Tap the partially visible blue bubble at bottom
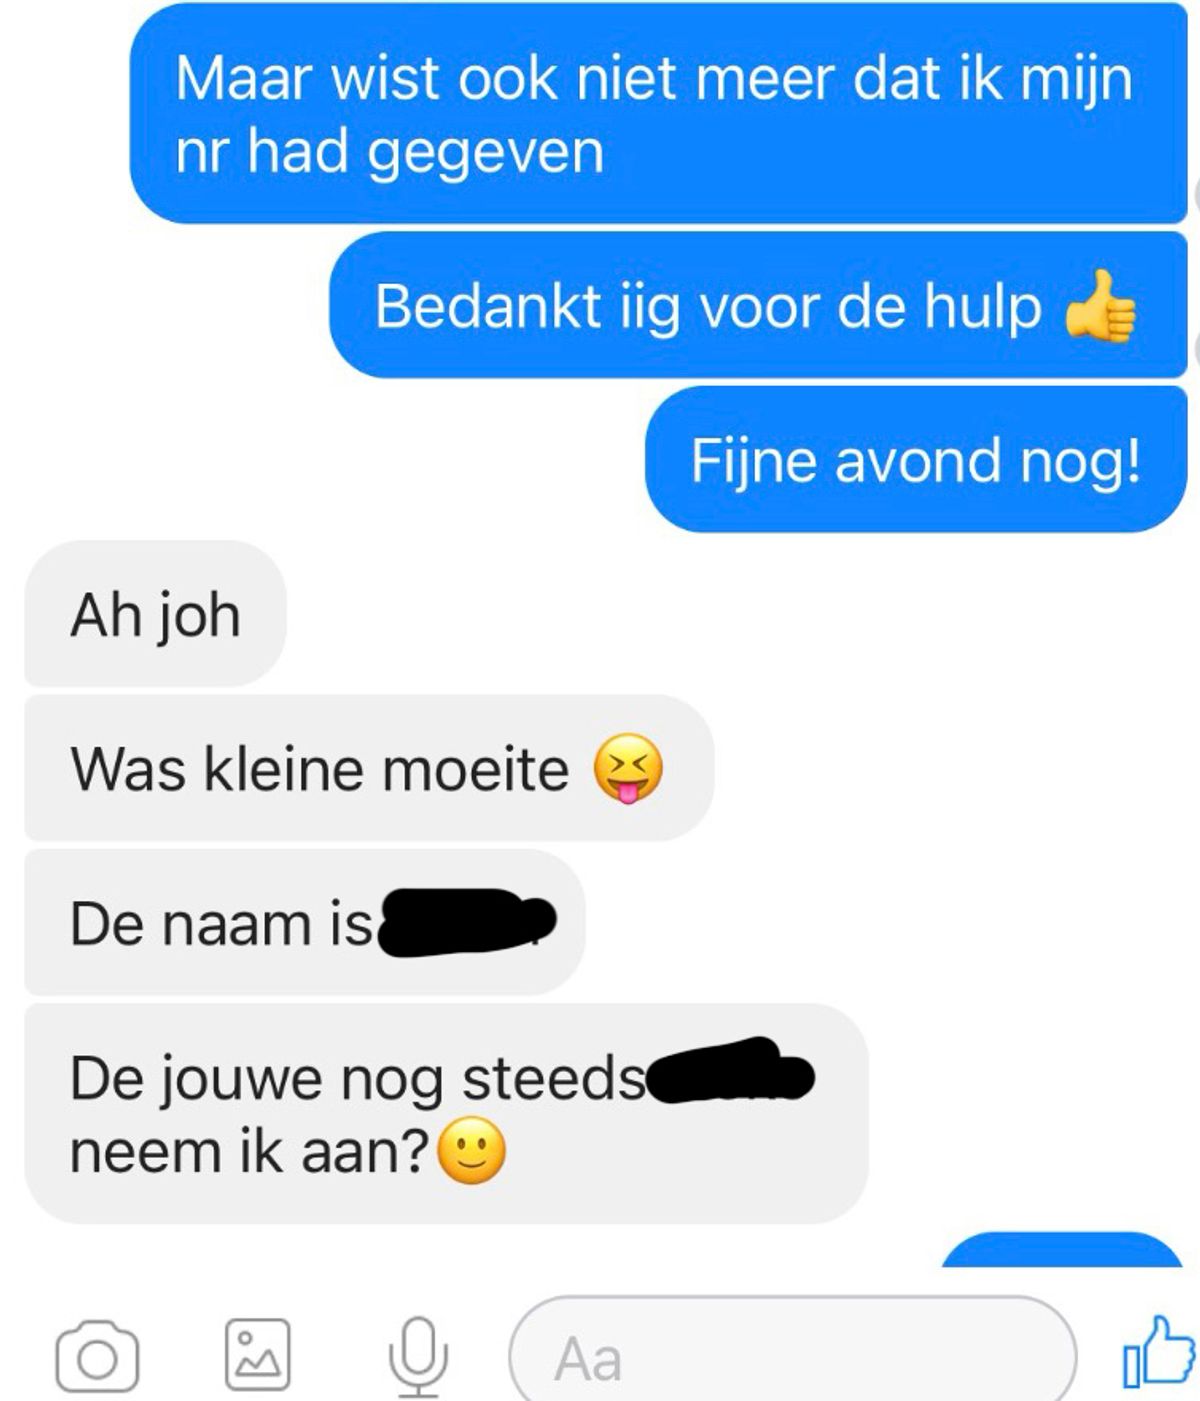This screenshot has height=1401, width=1200. coord(1063,1249)
